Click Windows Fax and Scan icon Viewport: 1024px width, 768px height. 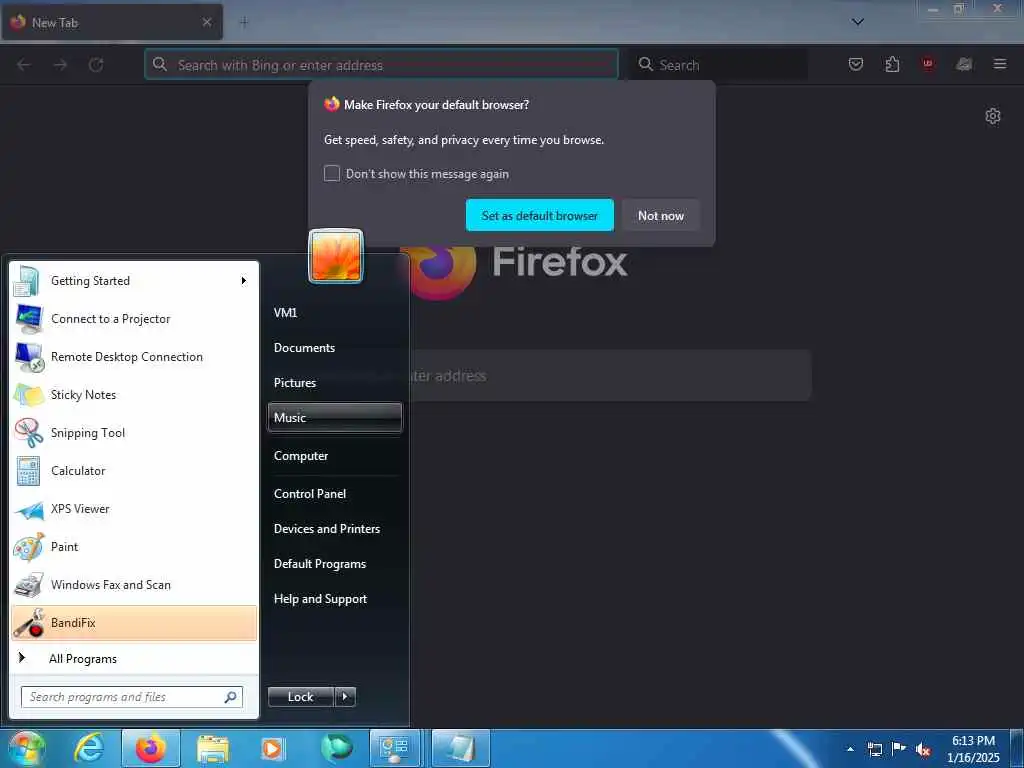(x=29, y=585)
